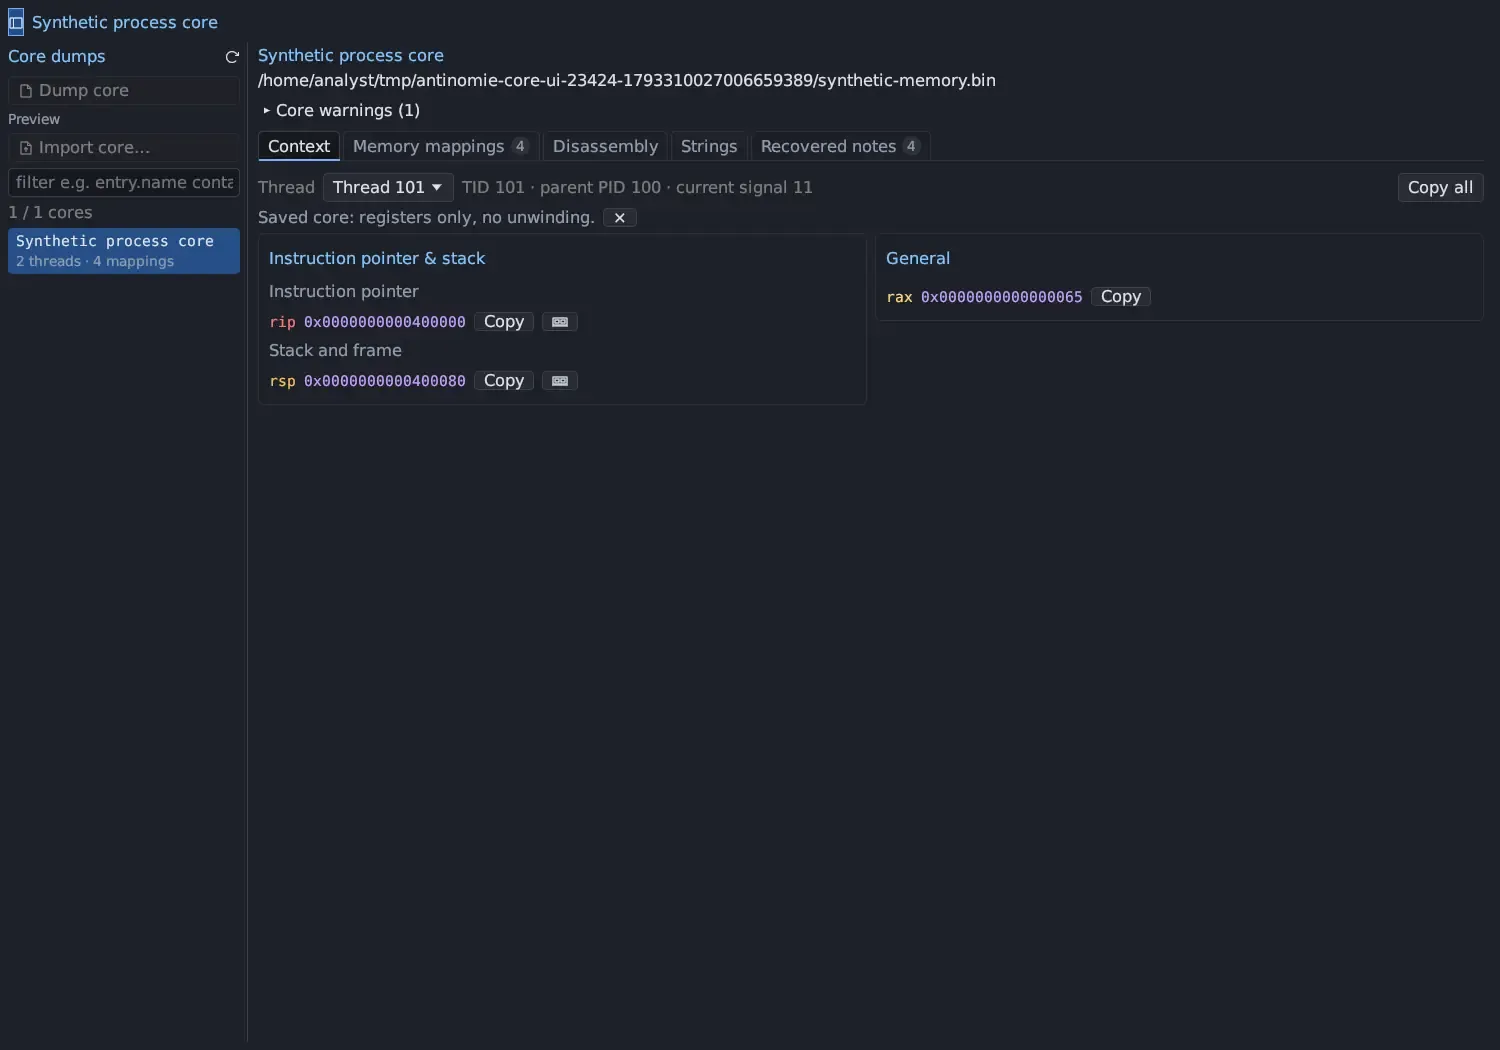Focus the core filter input field
Image resolution: width=1500 pixels, height=1050 pixels.
point(124,182)
